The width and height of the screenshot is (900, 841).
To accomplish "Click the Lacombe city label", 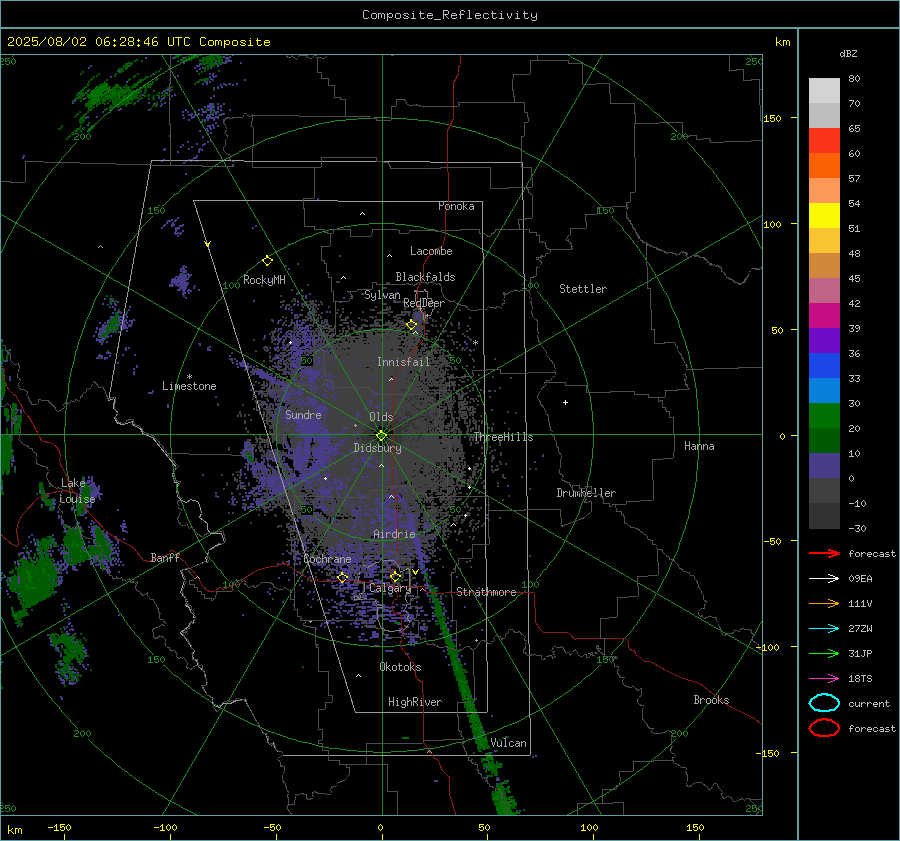I will click(x=431, y=251).
